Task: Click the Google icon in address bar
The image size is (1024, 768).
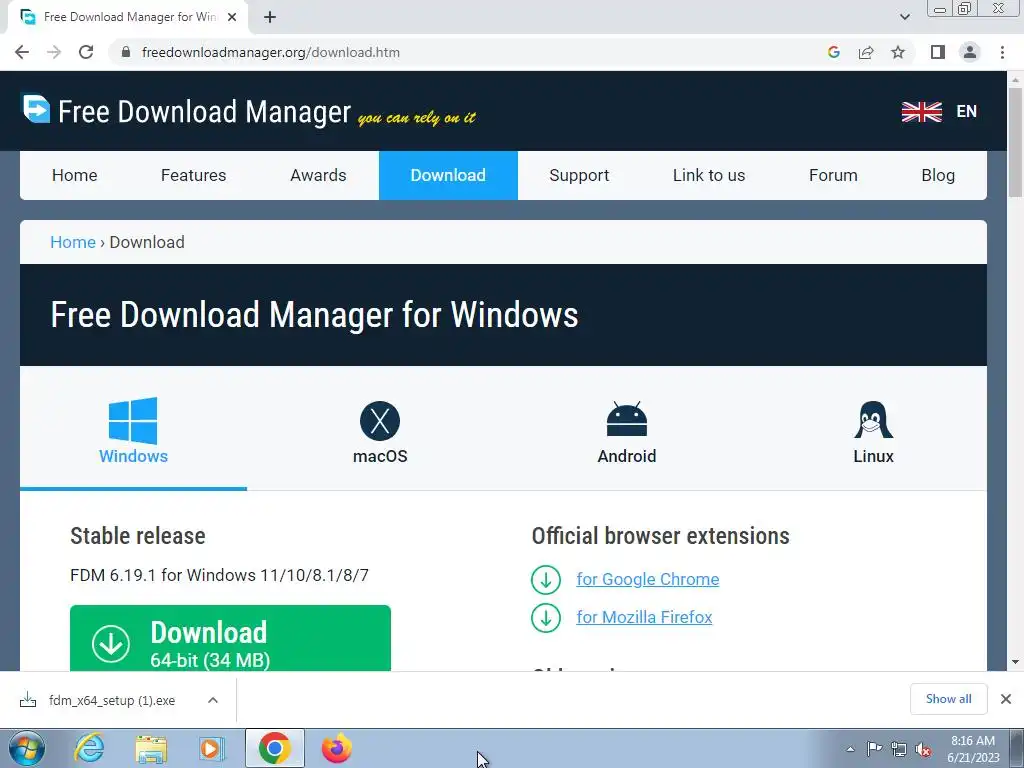Action: click(x=833, y=52)
